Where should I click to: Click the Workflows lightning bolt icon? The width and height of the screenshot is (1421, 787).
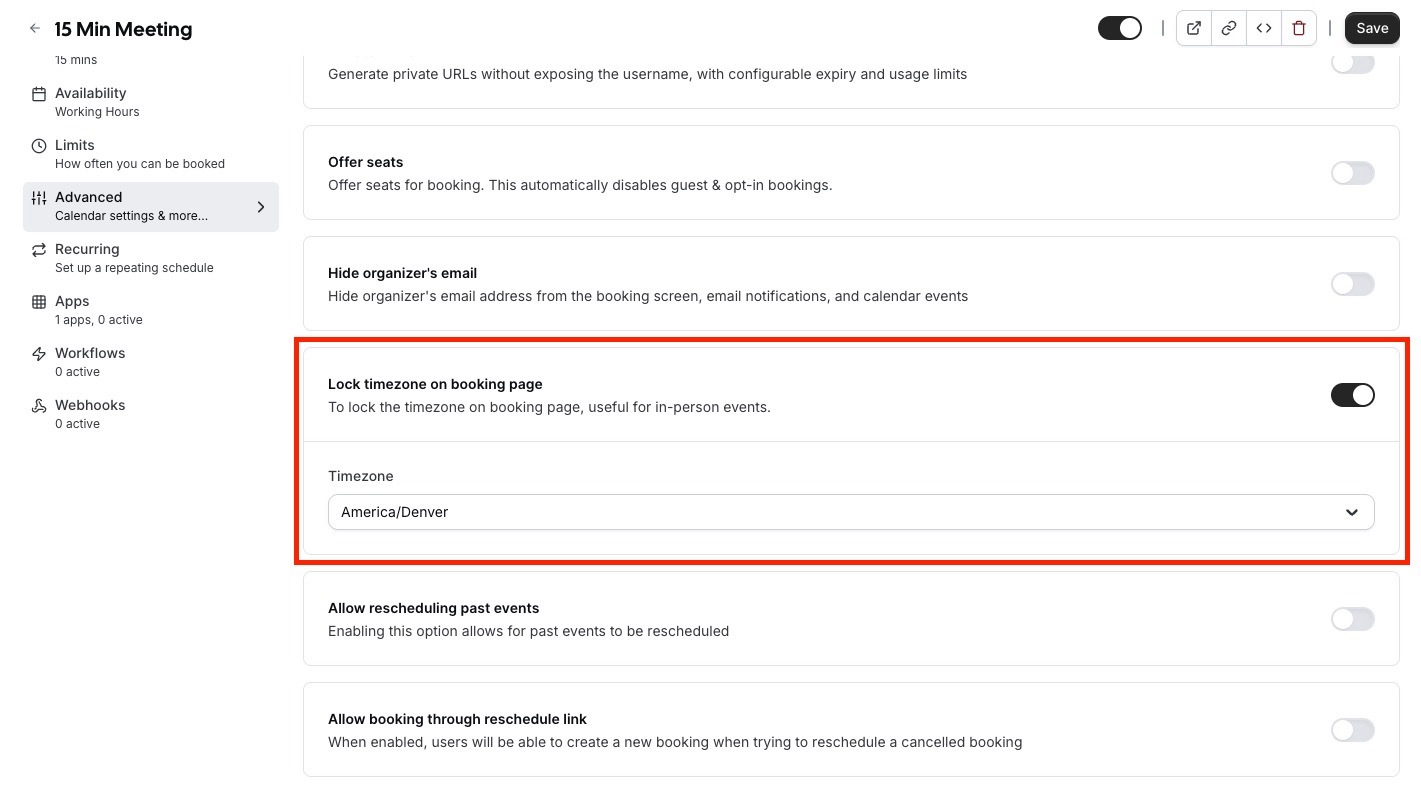(39, 354)
